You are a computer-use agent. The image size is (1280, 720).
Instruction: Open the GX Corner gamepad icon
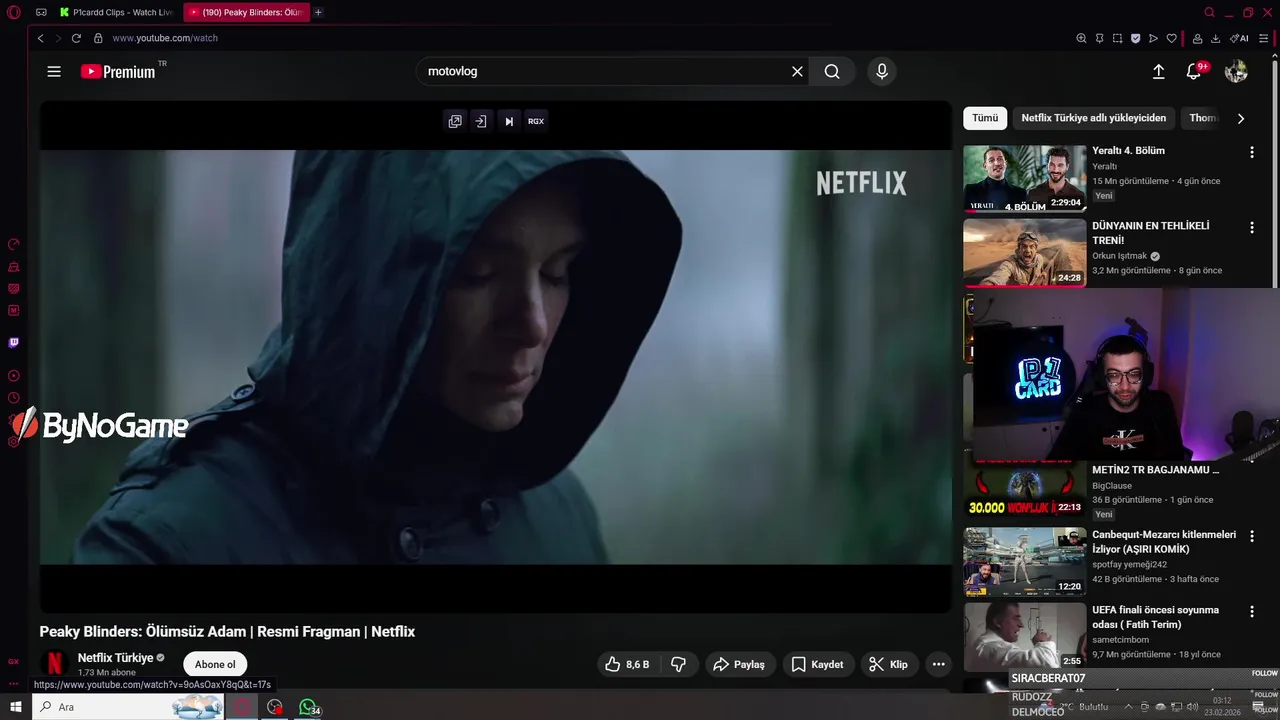pyautogui.click(x=41, y=12)
